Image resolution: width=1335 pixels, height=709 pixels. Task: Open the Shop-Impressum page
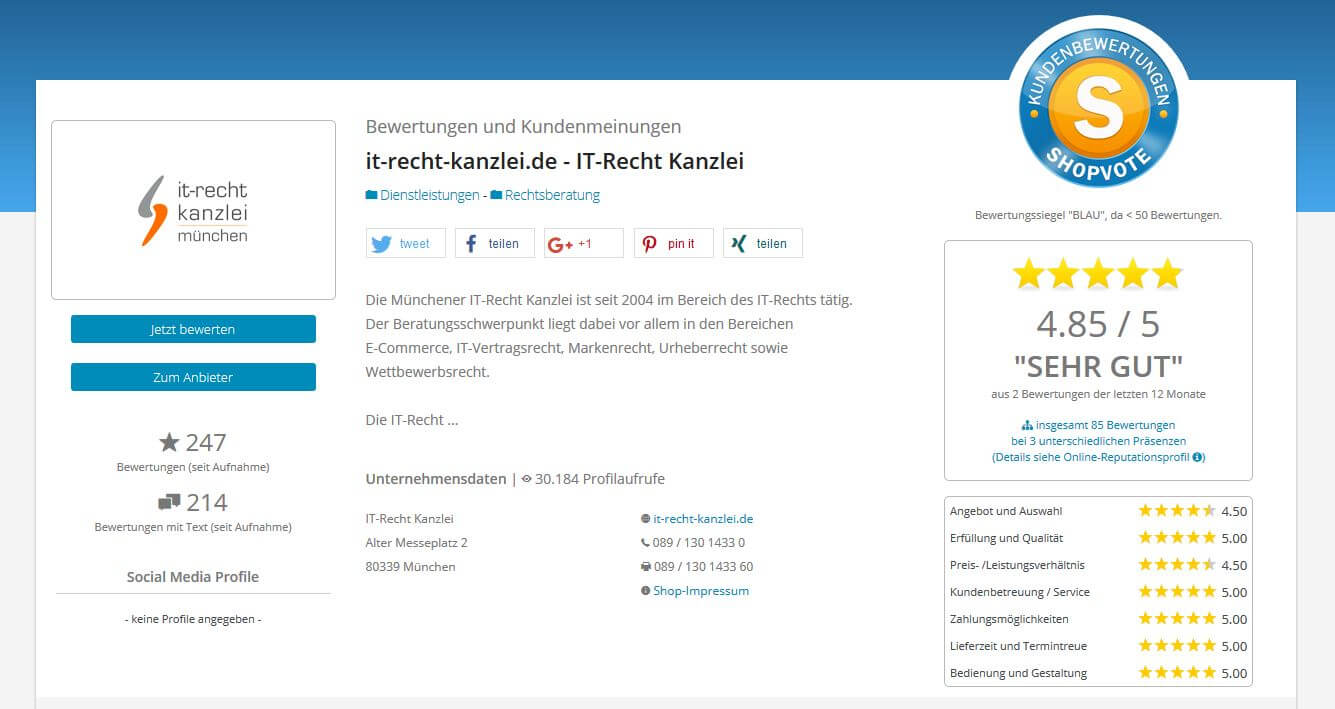[700, 590]
